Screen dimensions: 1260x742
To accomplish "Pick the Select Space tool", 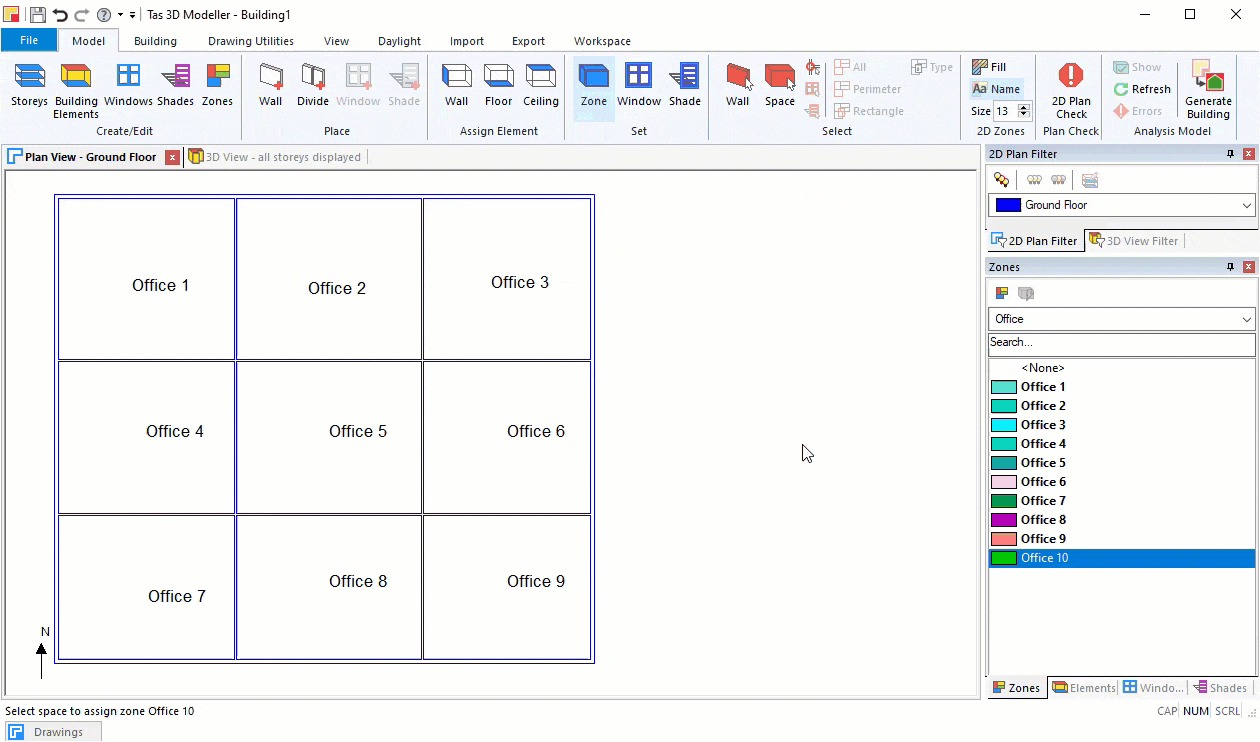I will pyautogui.click(x=780, y=85).
